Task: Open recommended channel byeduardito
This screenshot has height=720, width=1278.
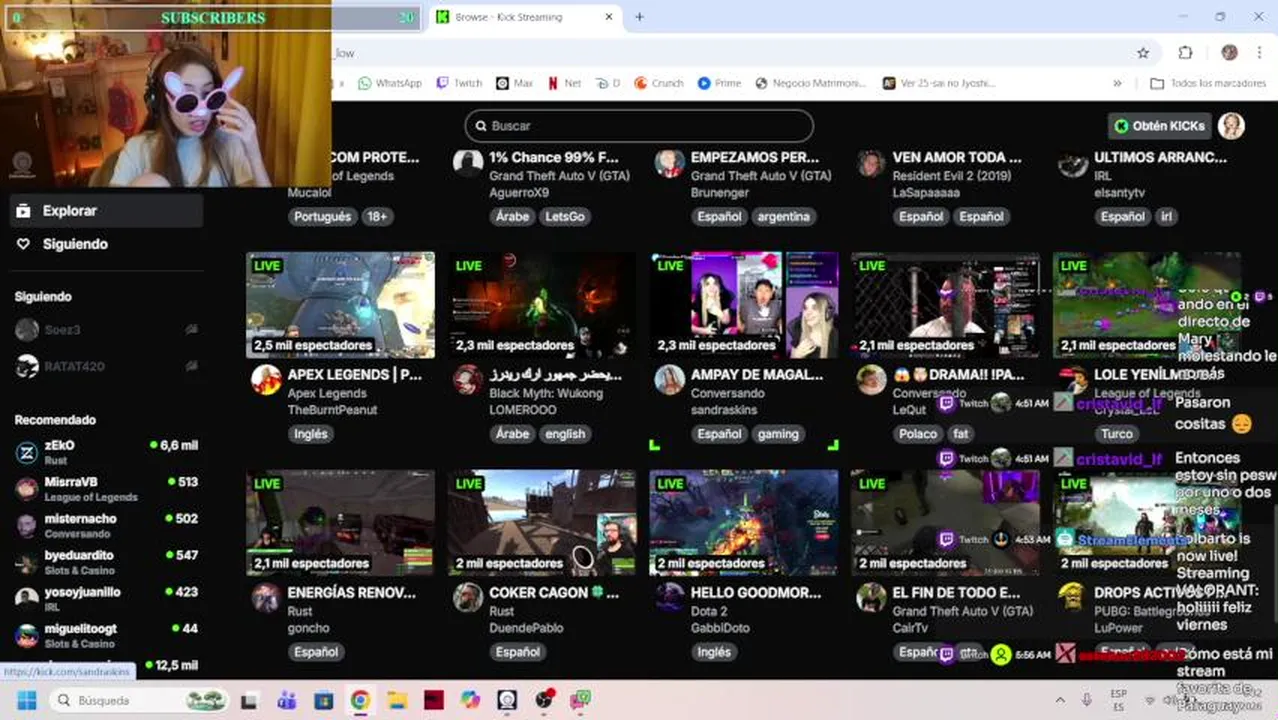Action: coord(106,562)
